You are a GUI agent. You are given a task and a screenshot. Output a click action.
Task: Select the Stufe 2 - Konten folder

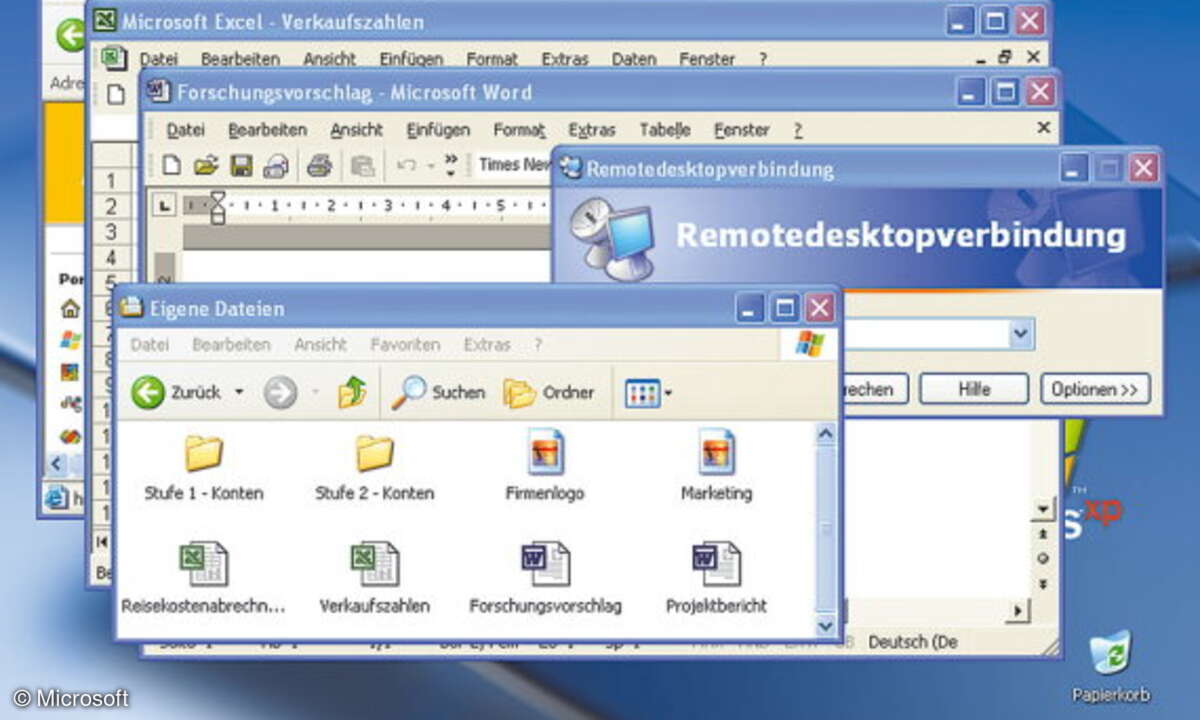375,469
